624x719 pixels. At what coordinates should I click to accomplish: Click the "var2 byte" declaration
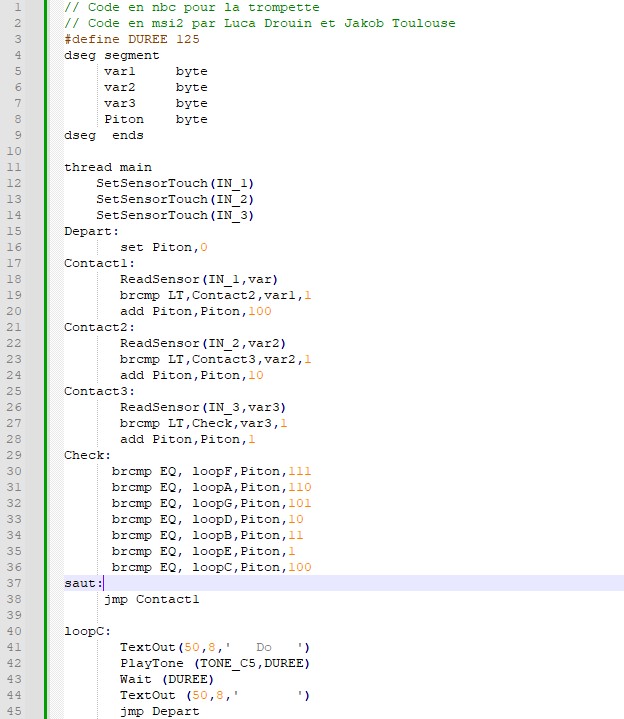155,88
